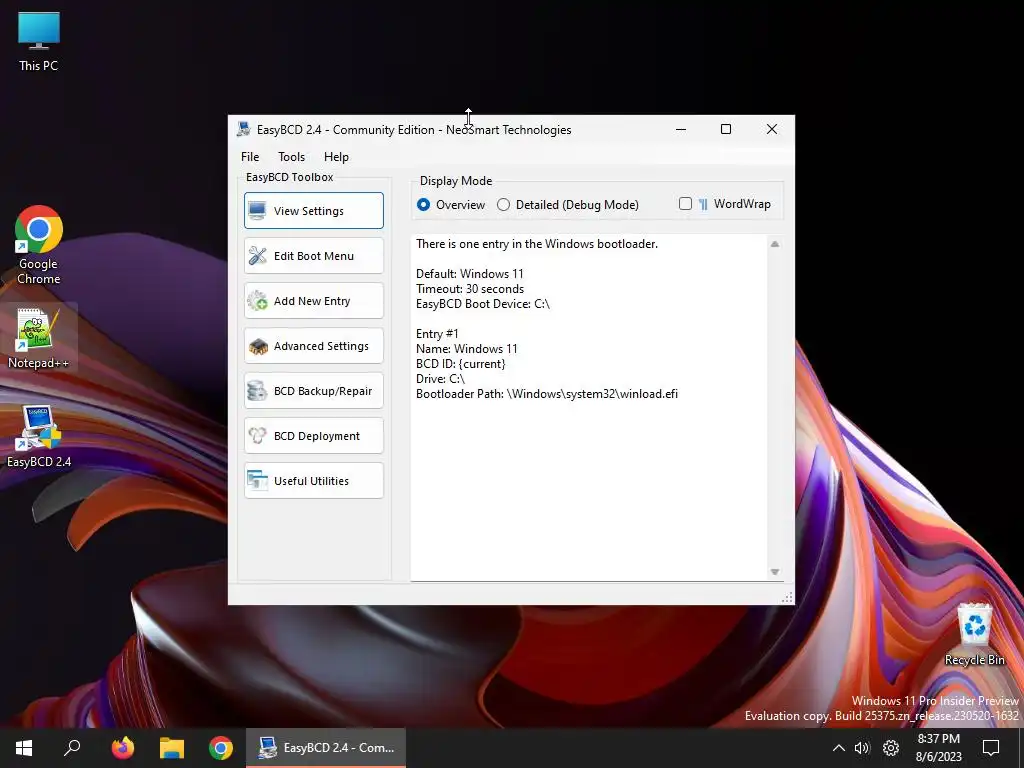Image resolution: width=1024 pixels, height=768 pixels.
Task: Open the volume control in tray
Action: point(862,748)
